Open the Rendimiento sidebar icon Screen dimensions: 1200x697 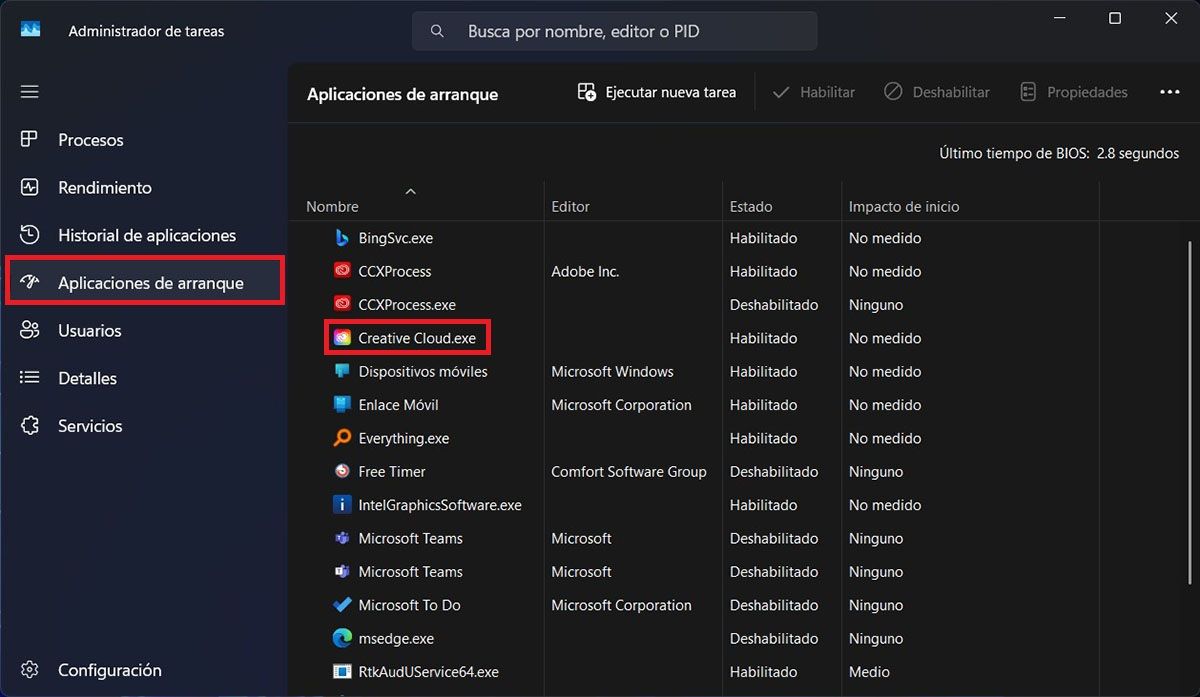point(30,187)
